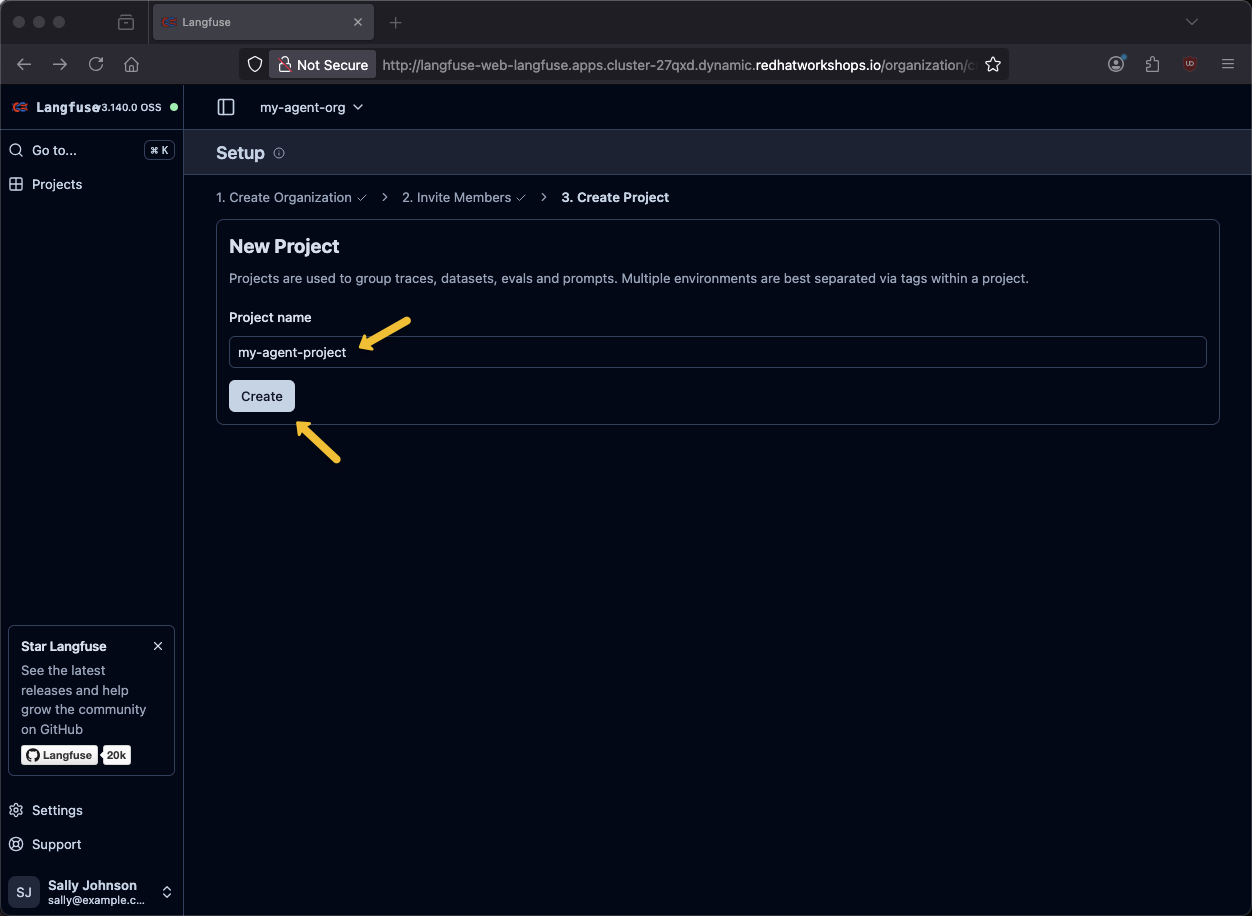
Task: Click the shield tracking protection icon
Action: pos(255,64)
